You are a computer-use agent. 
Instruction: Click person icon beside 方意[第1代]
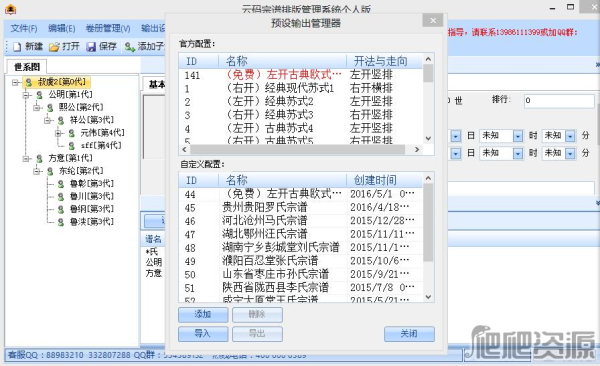(x=39, y=158)
